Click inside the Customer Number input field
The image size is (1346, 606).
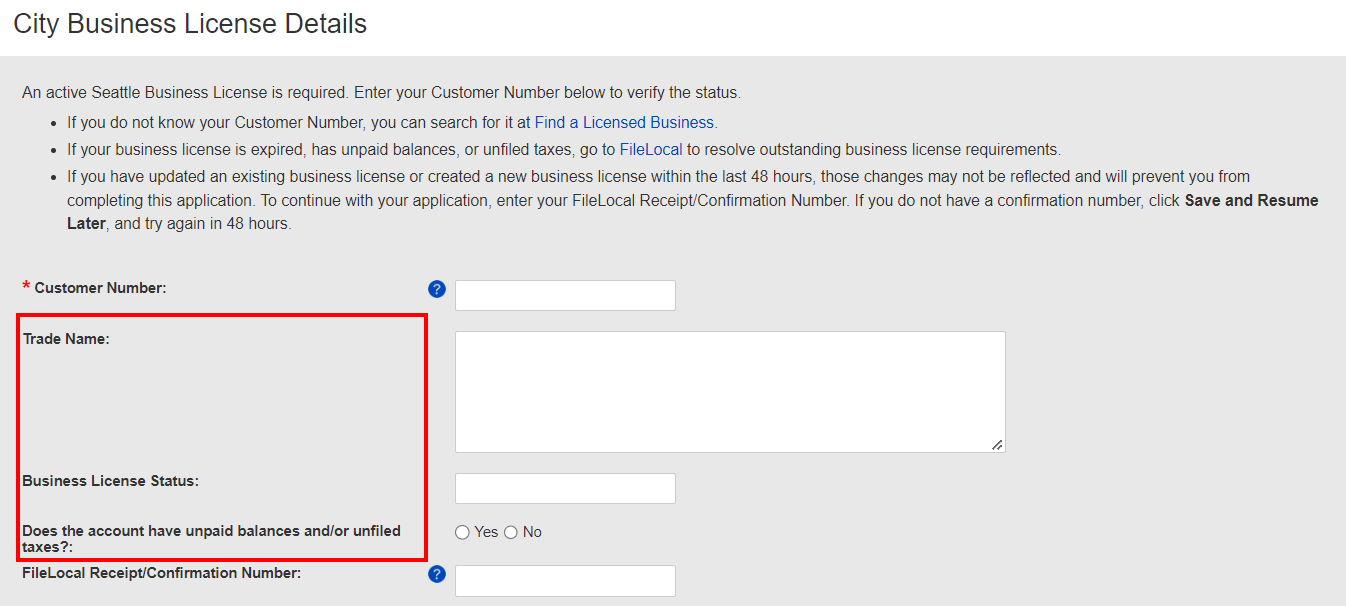(x=565, y=295)
